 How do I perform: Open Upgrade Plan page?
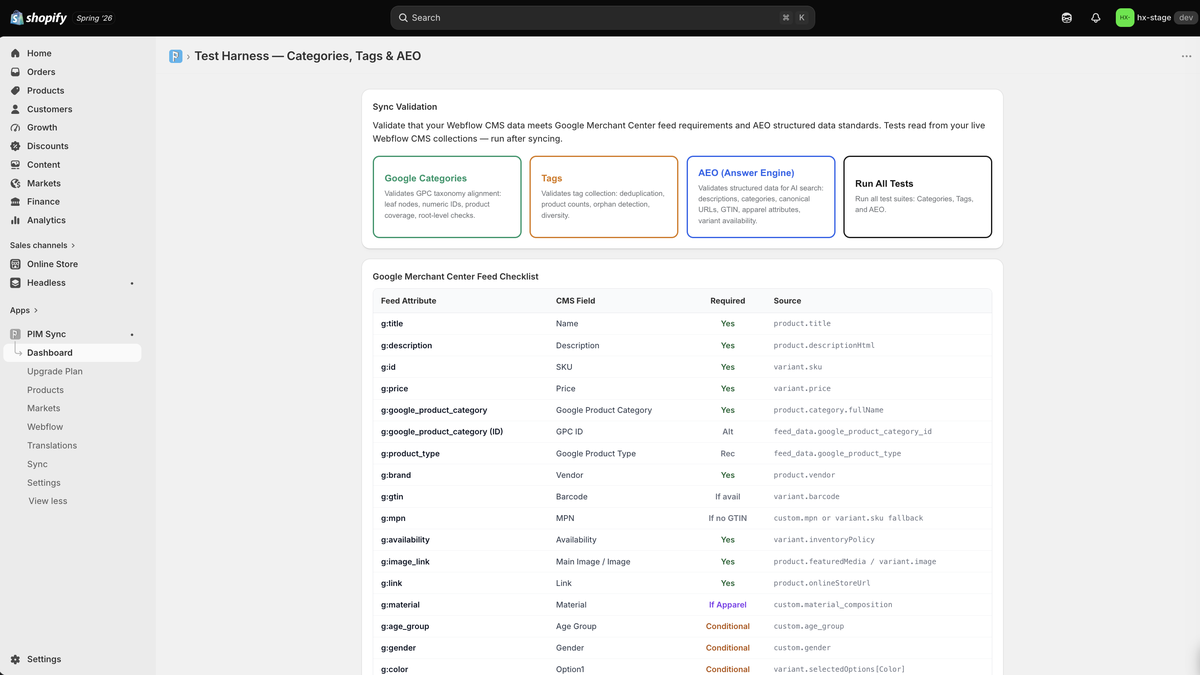tap(55, 371)
